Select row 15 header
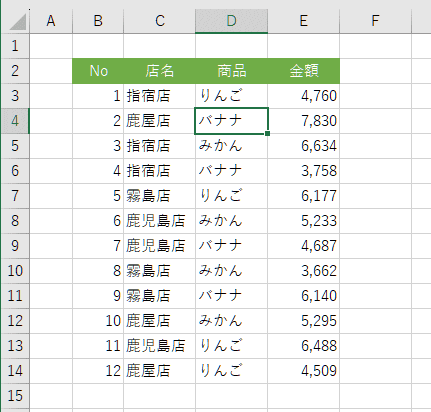 point(15,396)
